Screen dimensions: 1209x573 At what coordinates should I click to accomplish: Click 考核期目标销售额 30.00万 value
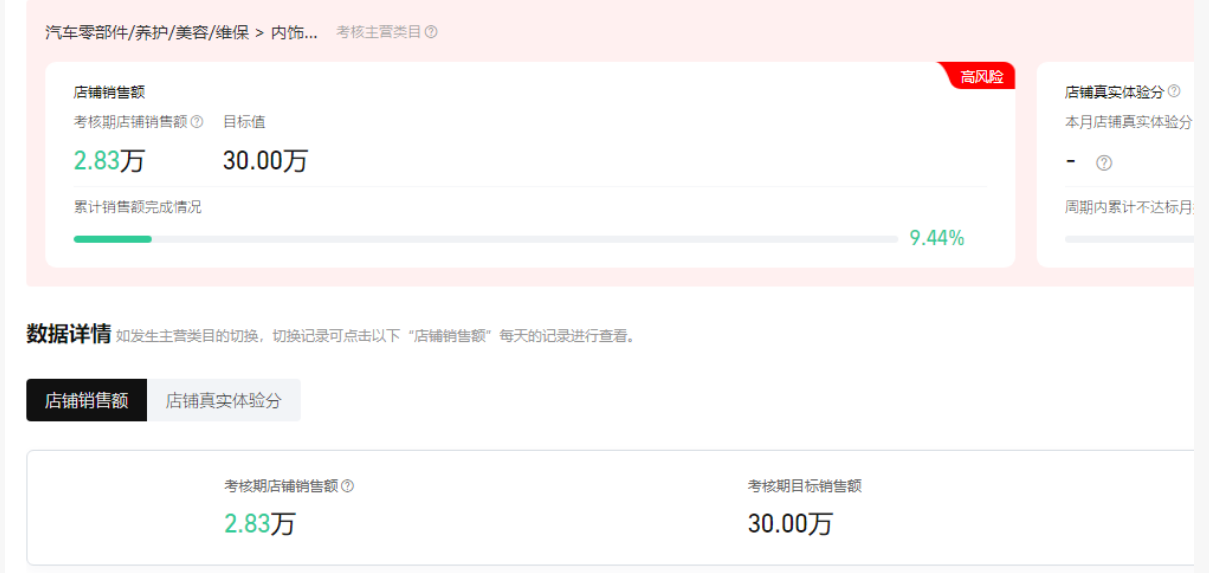click(790, 523)
